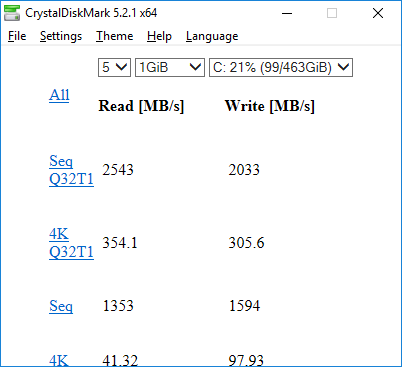Select the 4K Q32T1 read value 354.1
This screenshot has height=367, width=402.
[x=120, y=243]
